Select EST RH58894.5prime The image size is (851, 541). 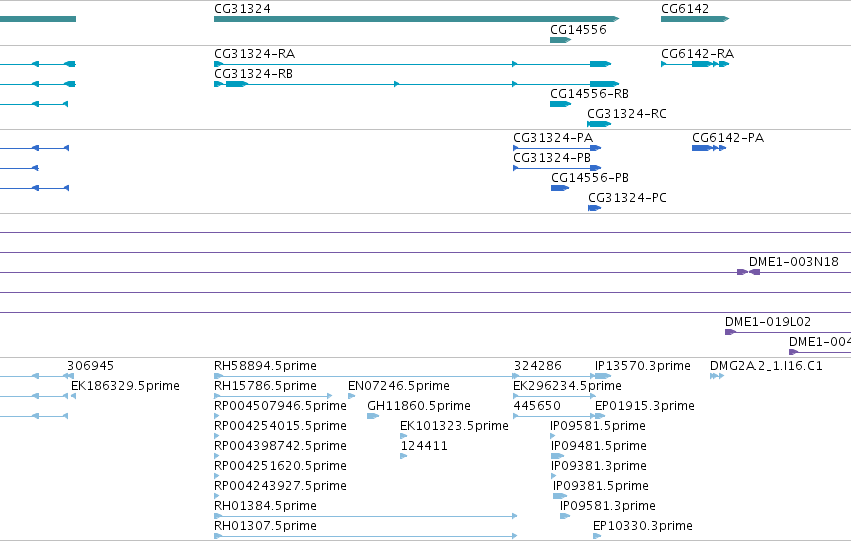click(364, 376)
